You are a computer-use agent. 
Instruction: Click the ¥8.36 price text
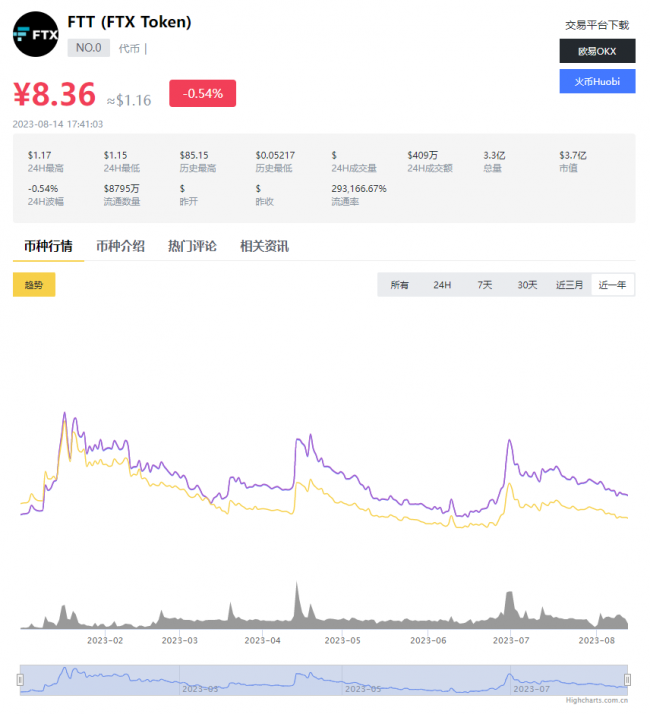(54, 94)
